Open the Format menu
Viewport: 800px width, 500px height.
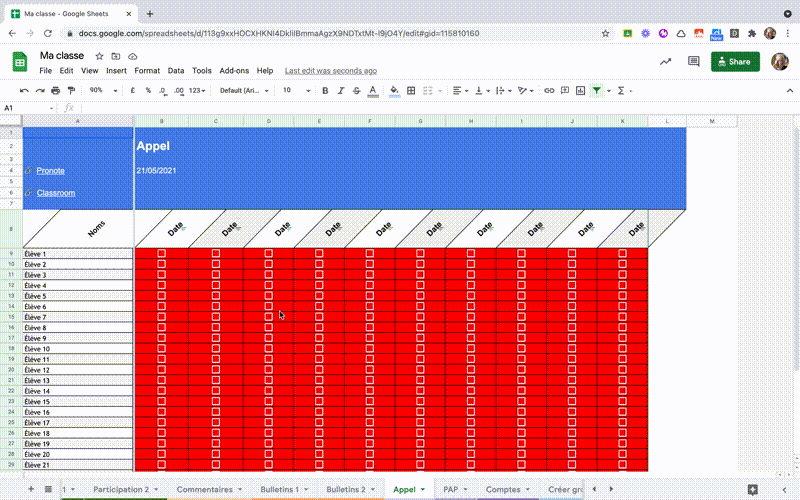pos(147,70)
